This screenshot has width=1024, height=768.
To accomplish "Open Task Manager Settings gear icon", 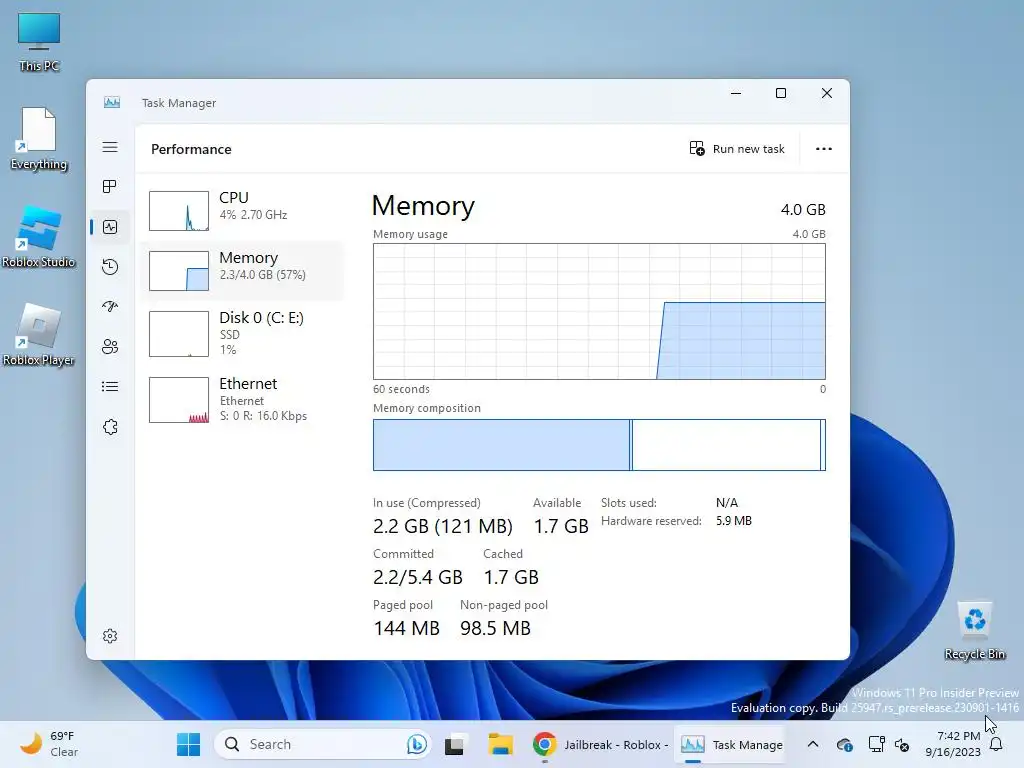I will [x=110, y=636].
